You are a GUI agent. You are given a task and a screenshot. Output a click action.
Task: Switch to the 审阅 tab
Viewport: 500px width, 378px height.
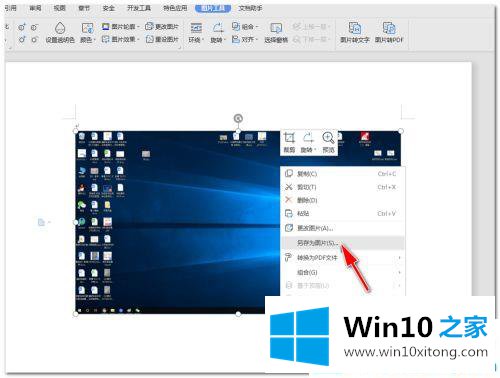tap(35, 8)
